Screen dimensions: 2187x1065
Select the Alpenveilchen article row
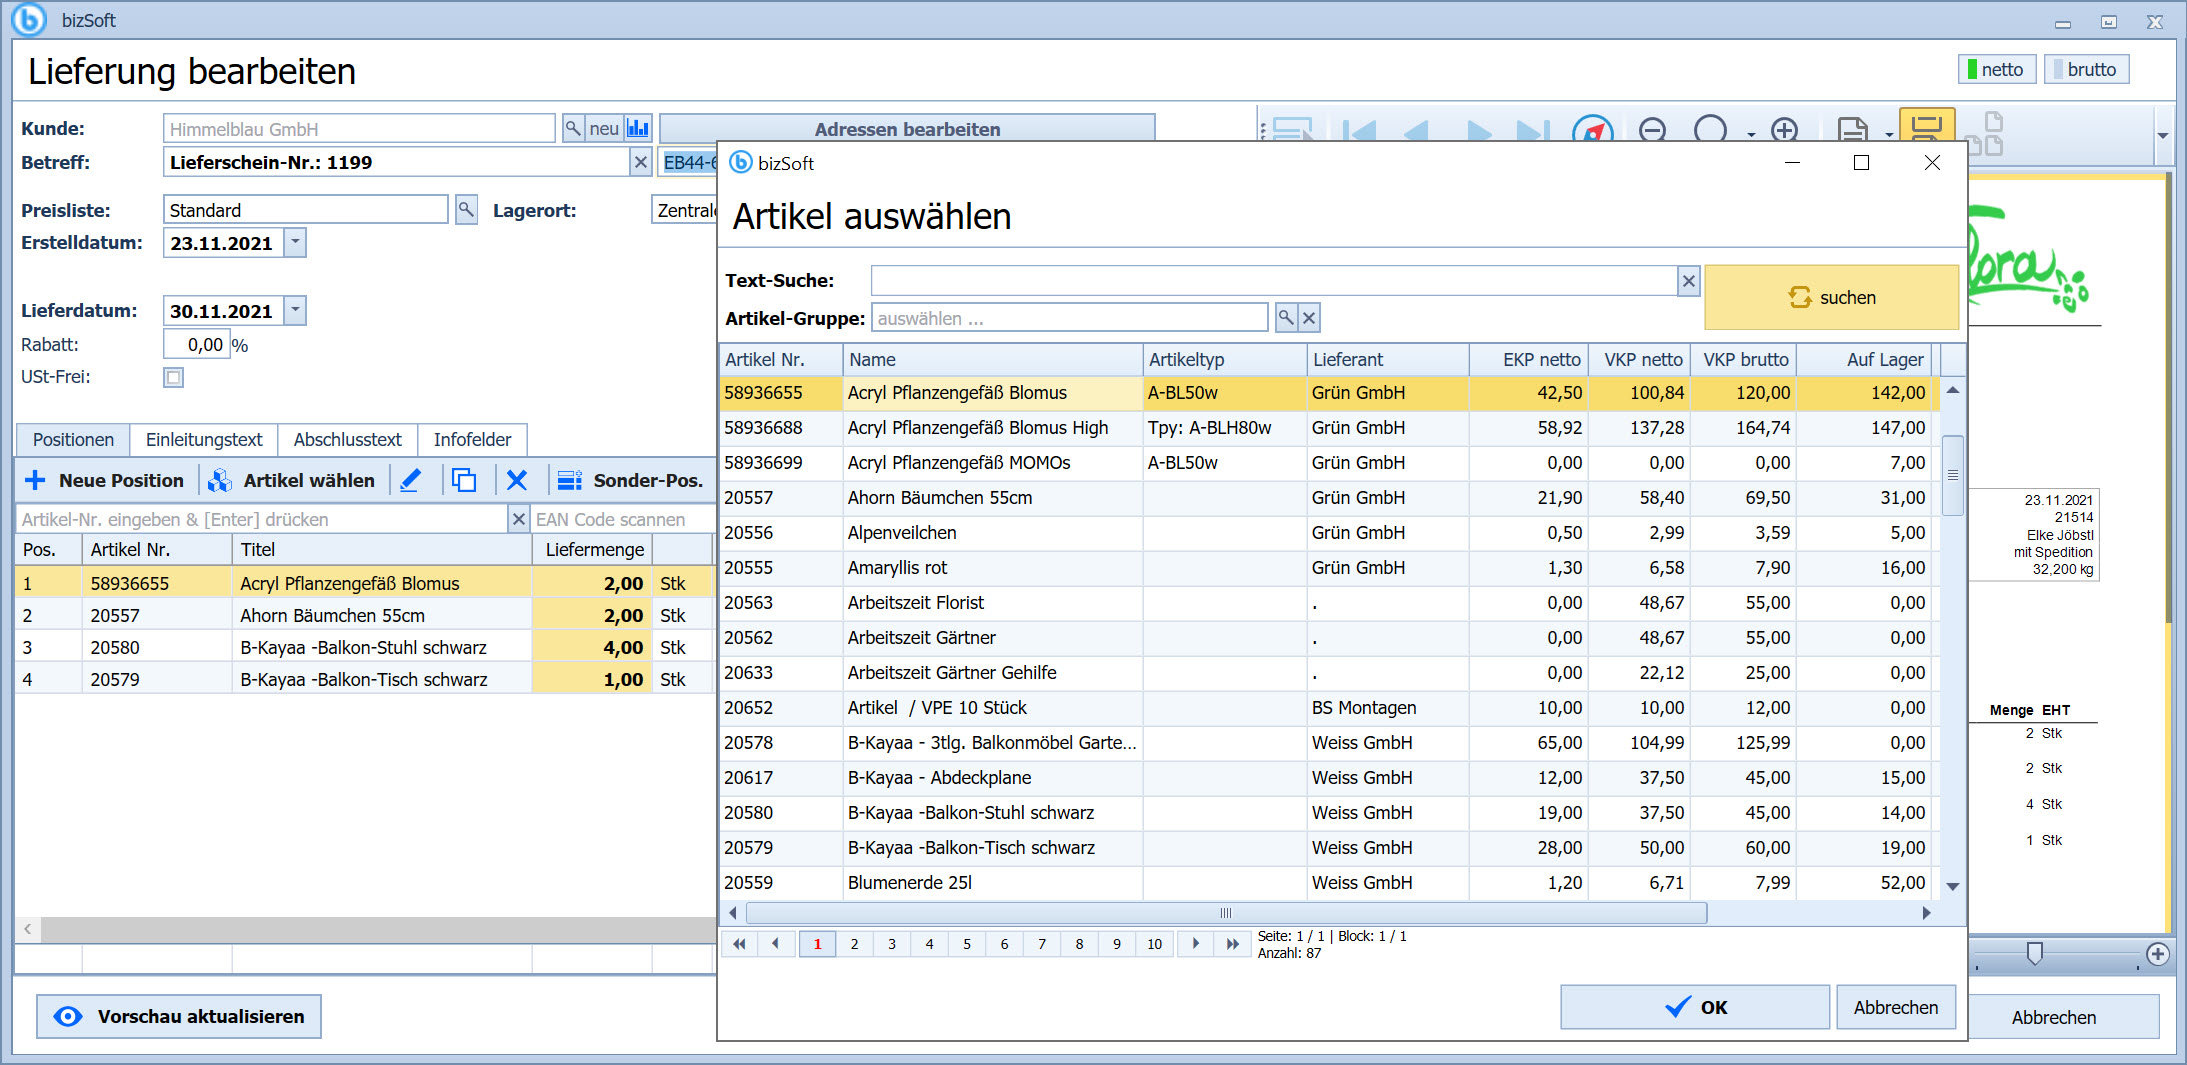(1329, 532)
